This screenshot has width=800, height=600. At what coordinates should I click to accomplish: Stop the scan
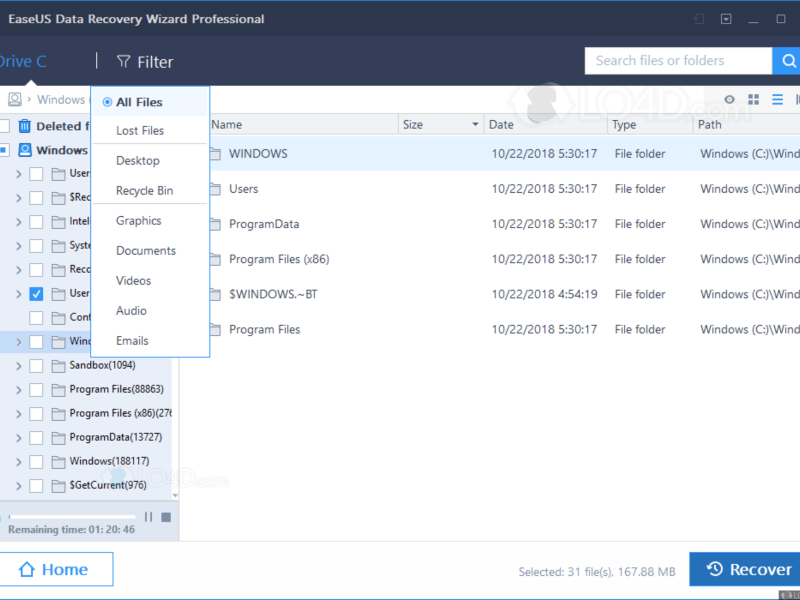click(166, 517)
